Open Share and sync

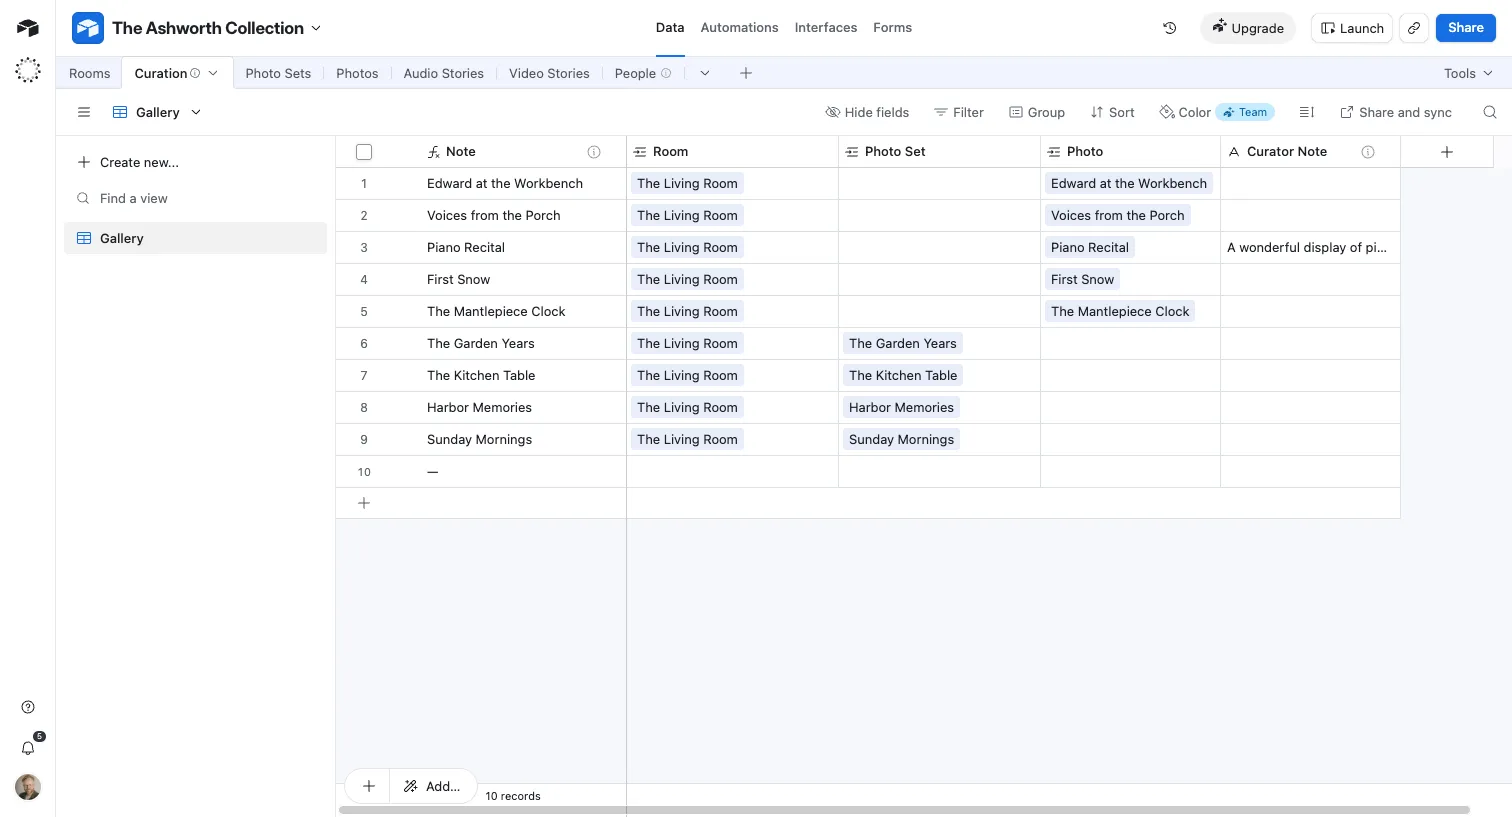pyautogui.click(x=1396, y=112)
